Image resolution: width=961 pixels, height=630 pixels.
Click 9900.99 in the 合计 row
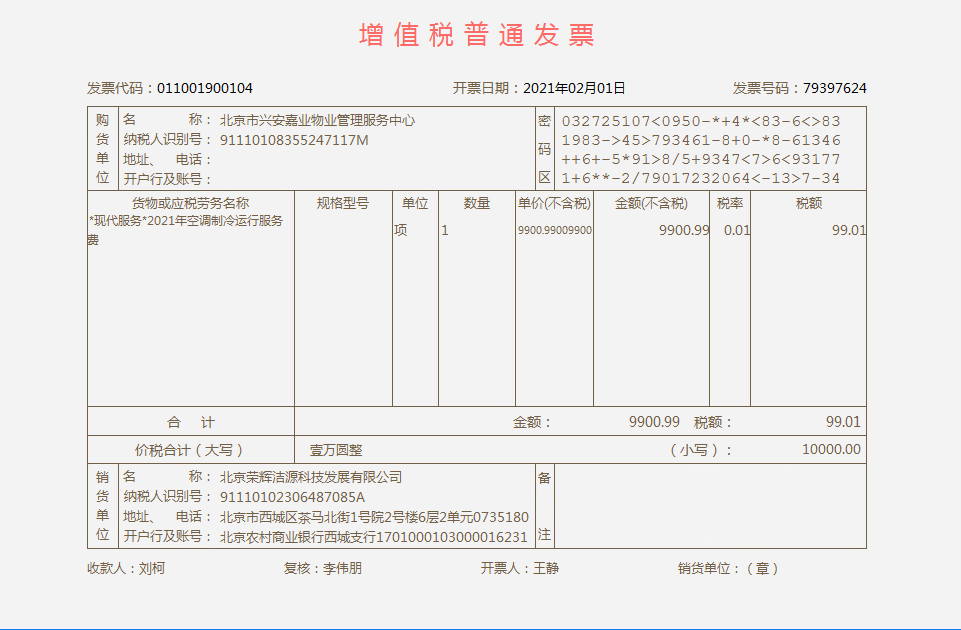pos(654,422)
